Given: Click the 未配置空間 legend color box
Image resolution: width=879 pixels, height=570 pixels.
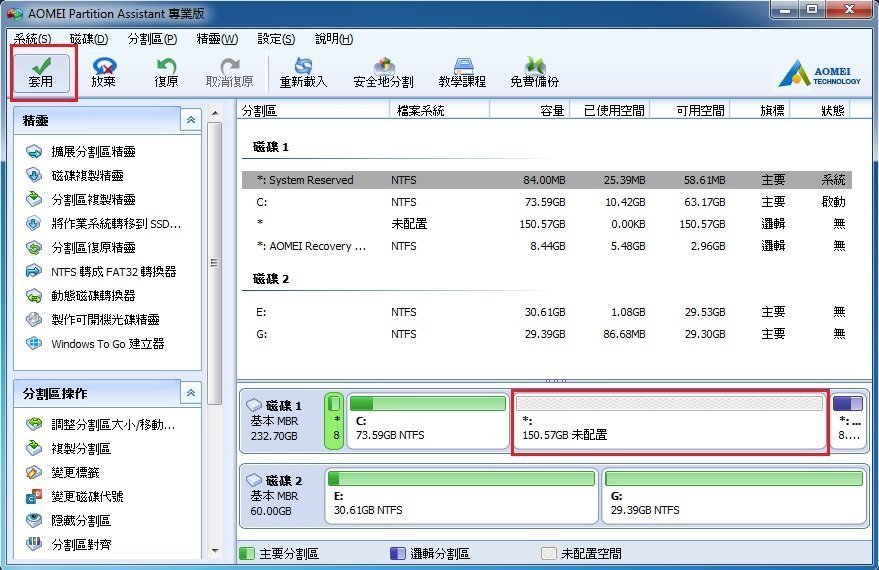Looking at the screenshot, I should 549,554.
